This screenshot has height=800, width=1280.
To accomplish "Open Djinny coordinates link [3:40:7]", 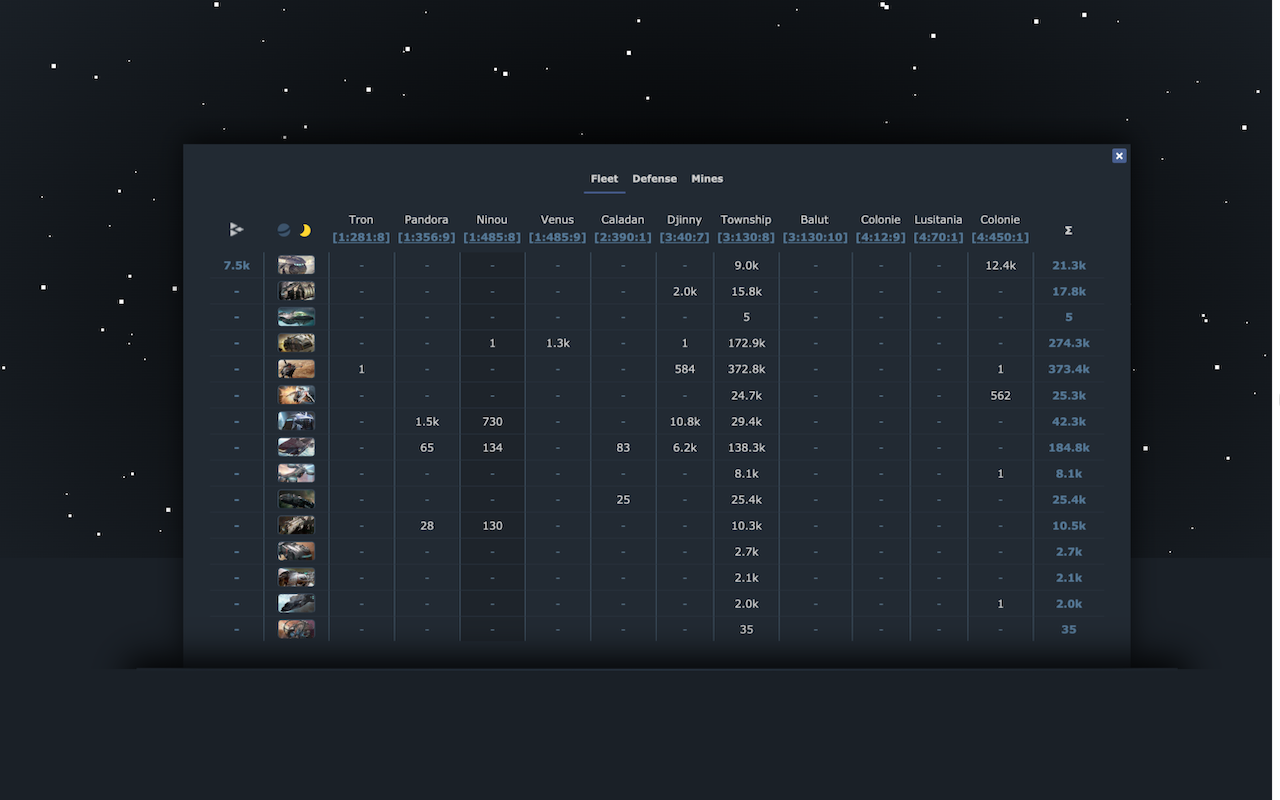I will tap(684, 238).
